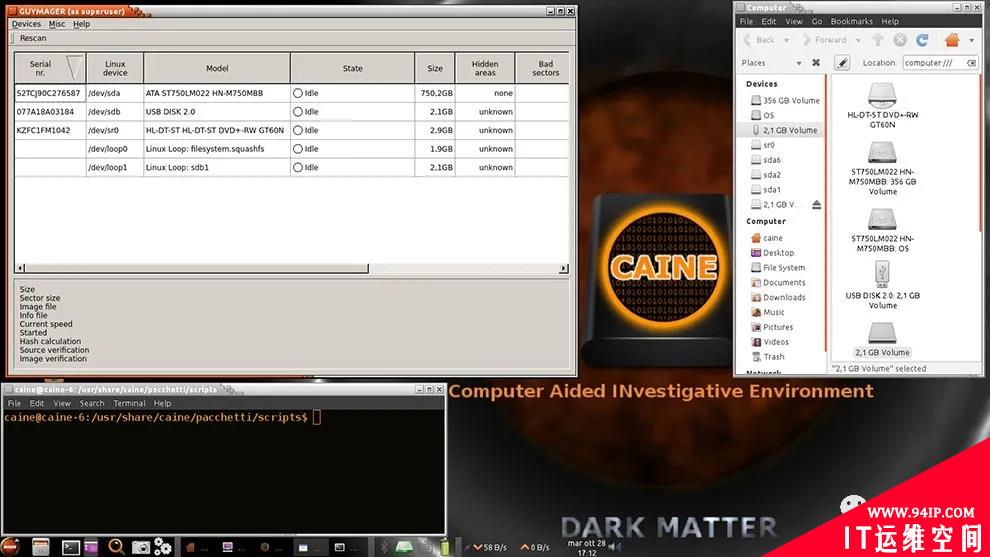990x557 pixels.
Task: Go up one folder level
Action: tap(878, 40)
